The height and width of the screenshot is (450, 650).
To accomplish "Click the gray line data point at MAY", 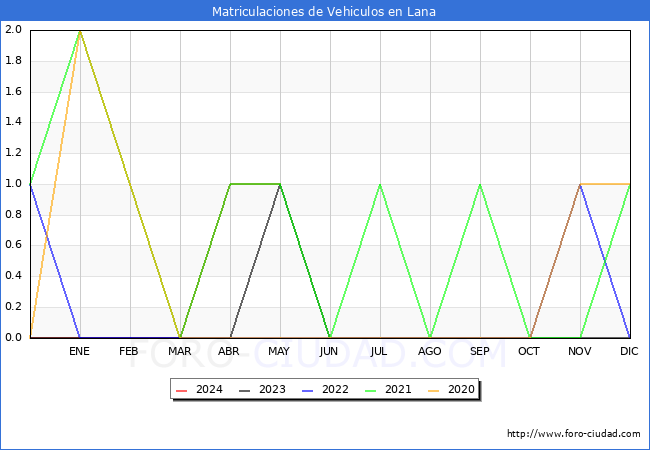I will pyautogui.click(x=280, y=184).
